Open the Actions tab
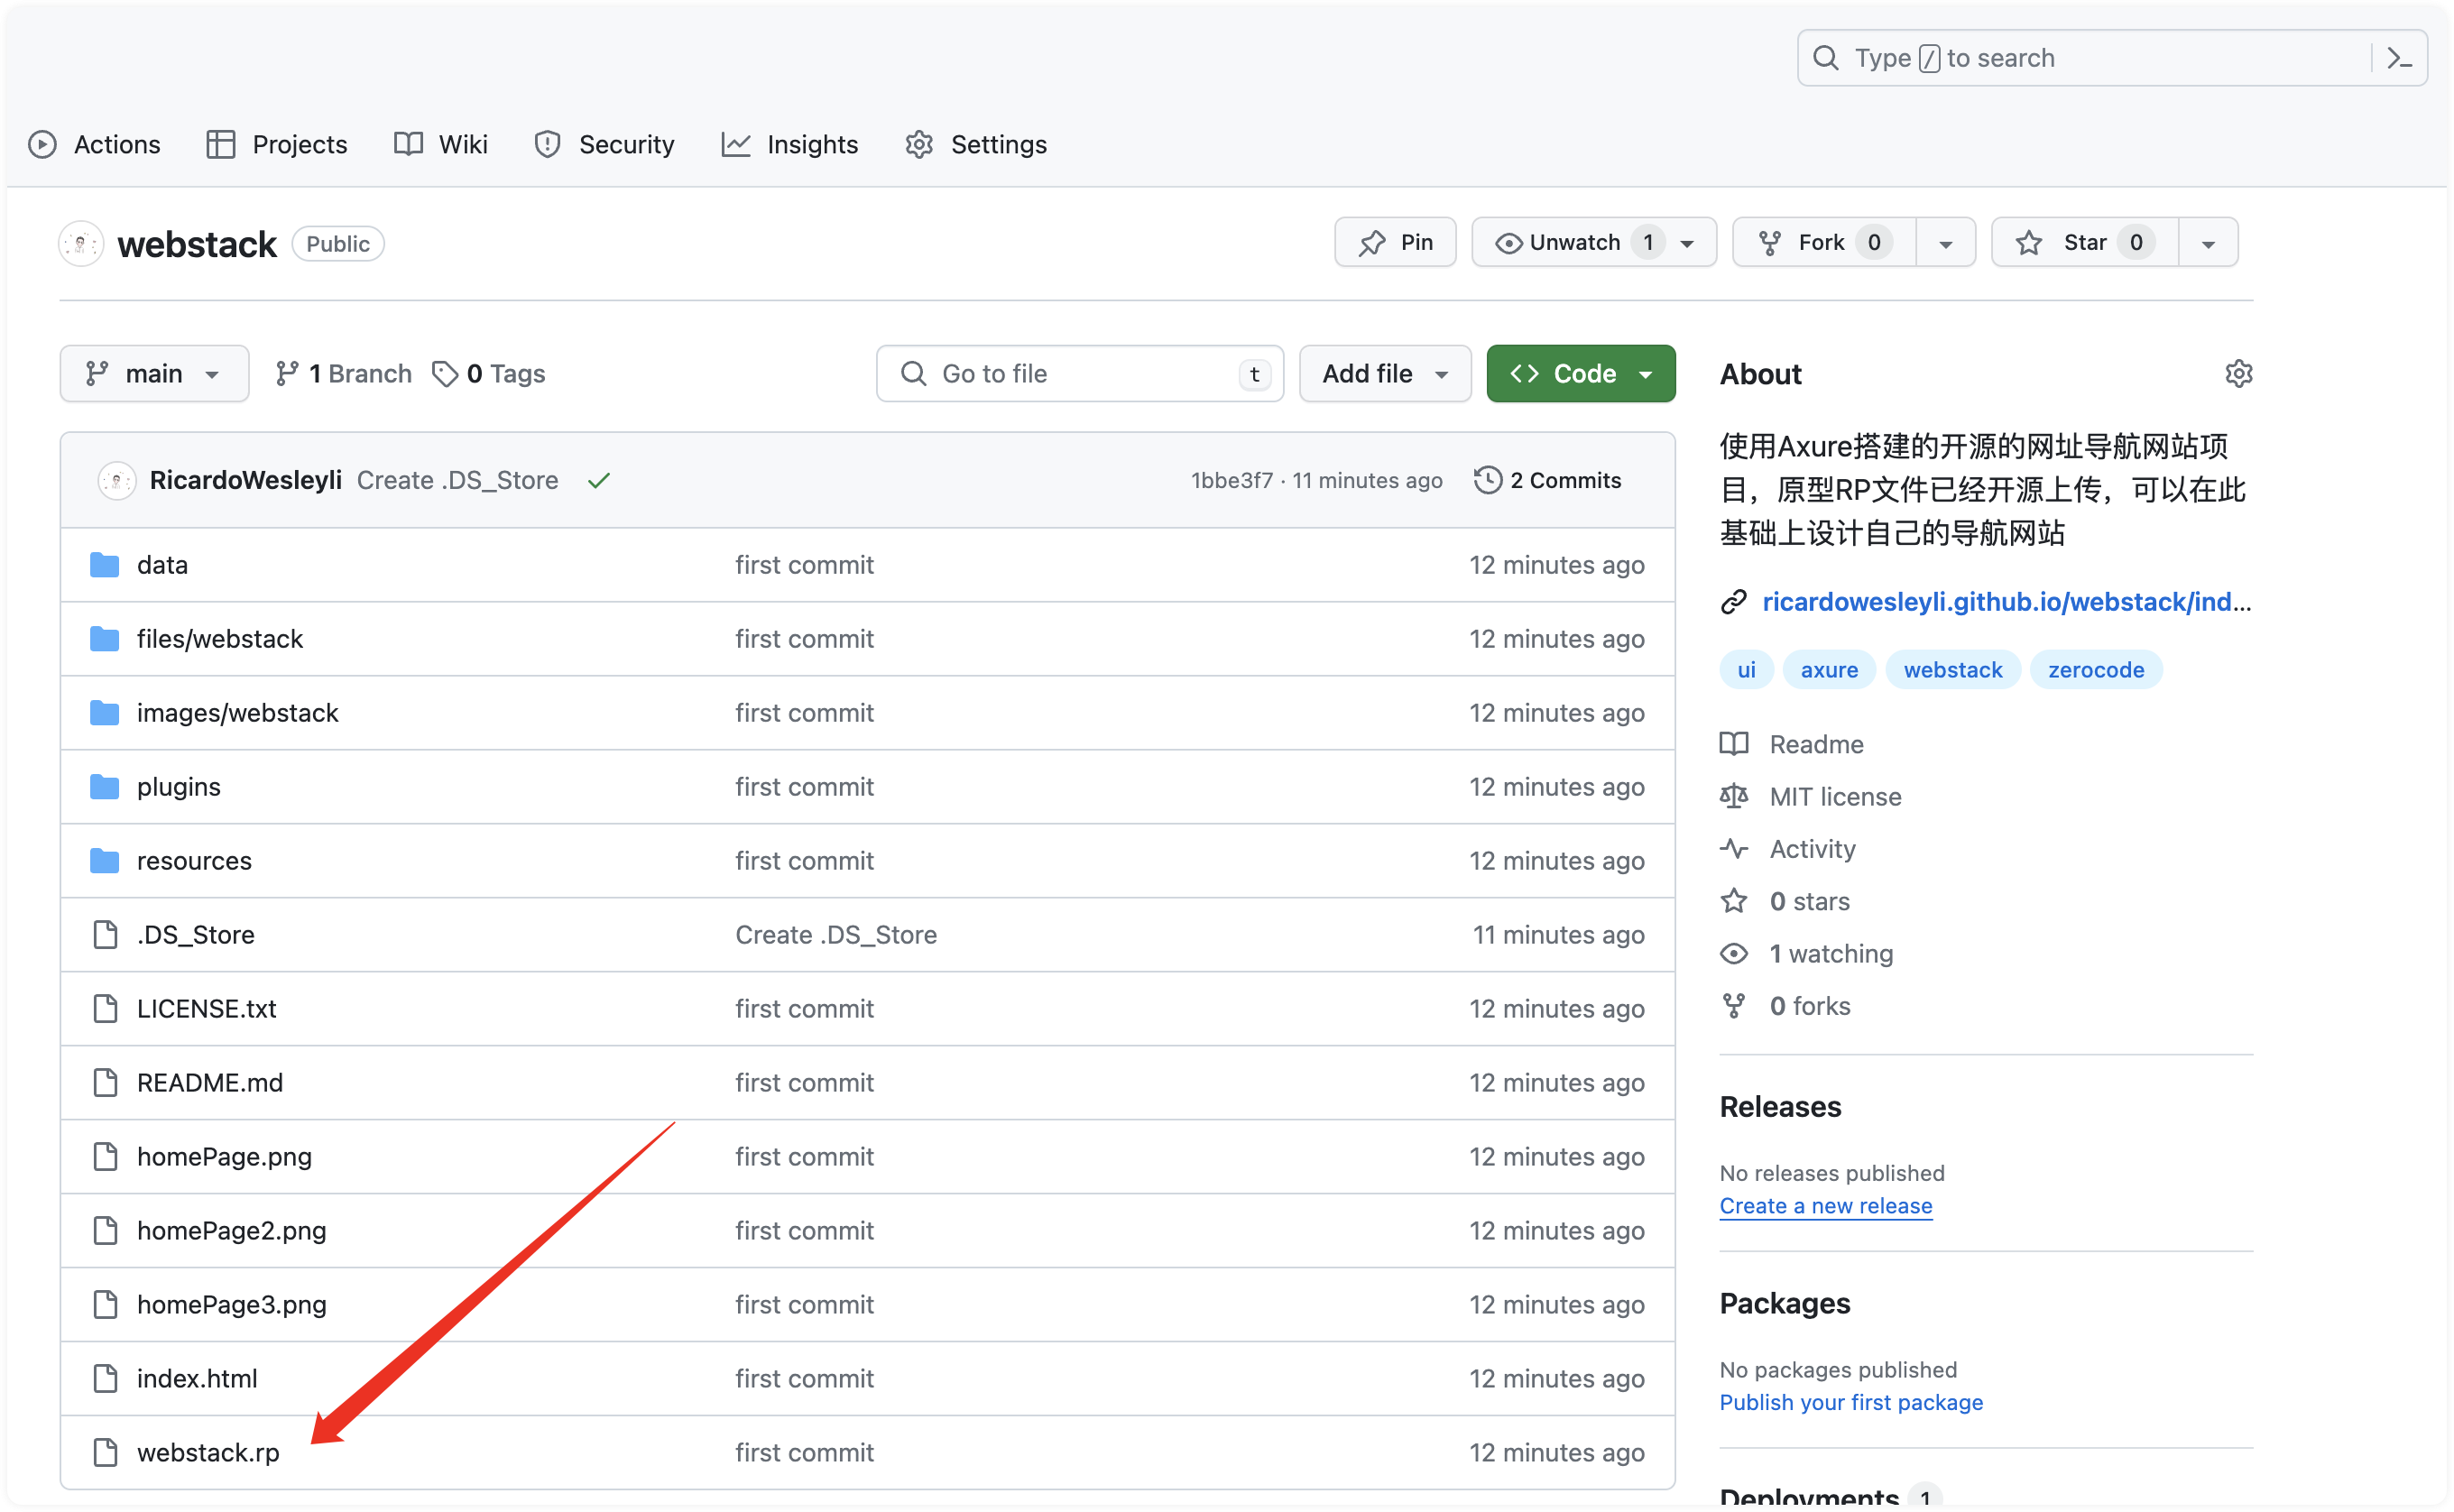2454x1512 pixels. point(95,145)
